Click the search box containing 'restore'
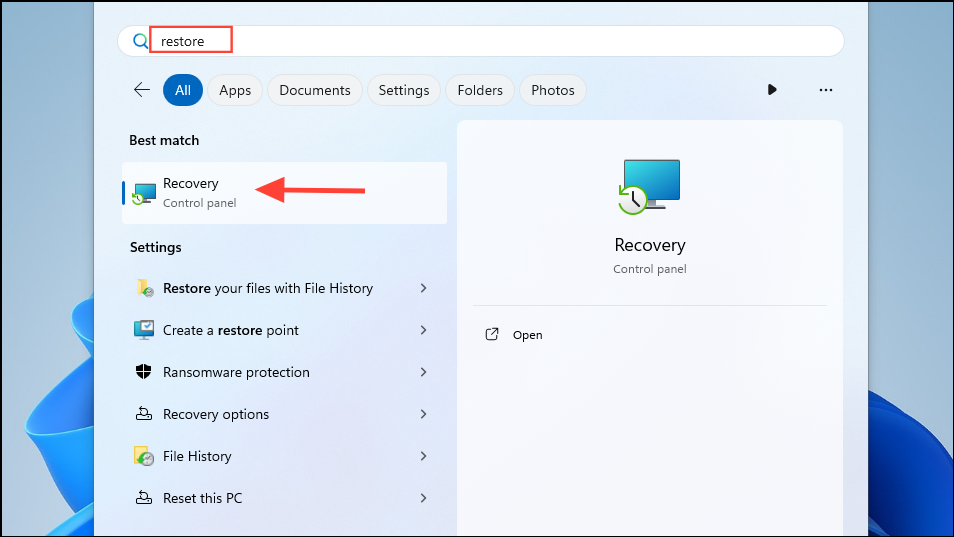This screenshot has width=954, height=537. tap(481, 41)
